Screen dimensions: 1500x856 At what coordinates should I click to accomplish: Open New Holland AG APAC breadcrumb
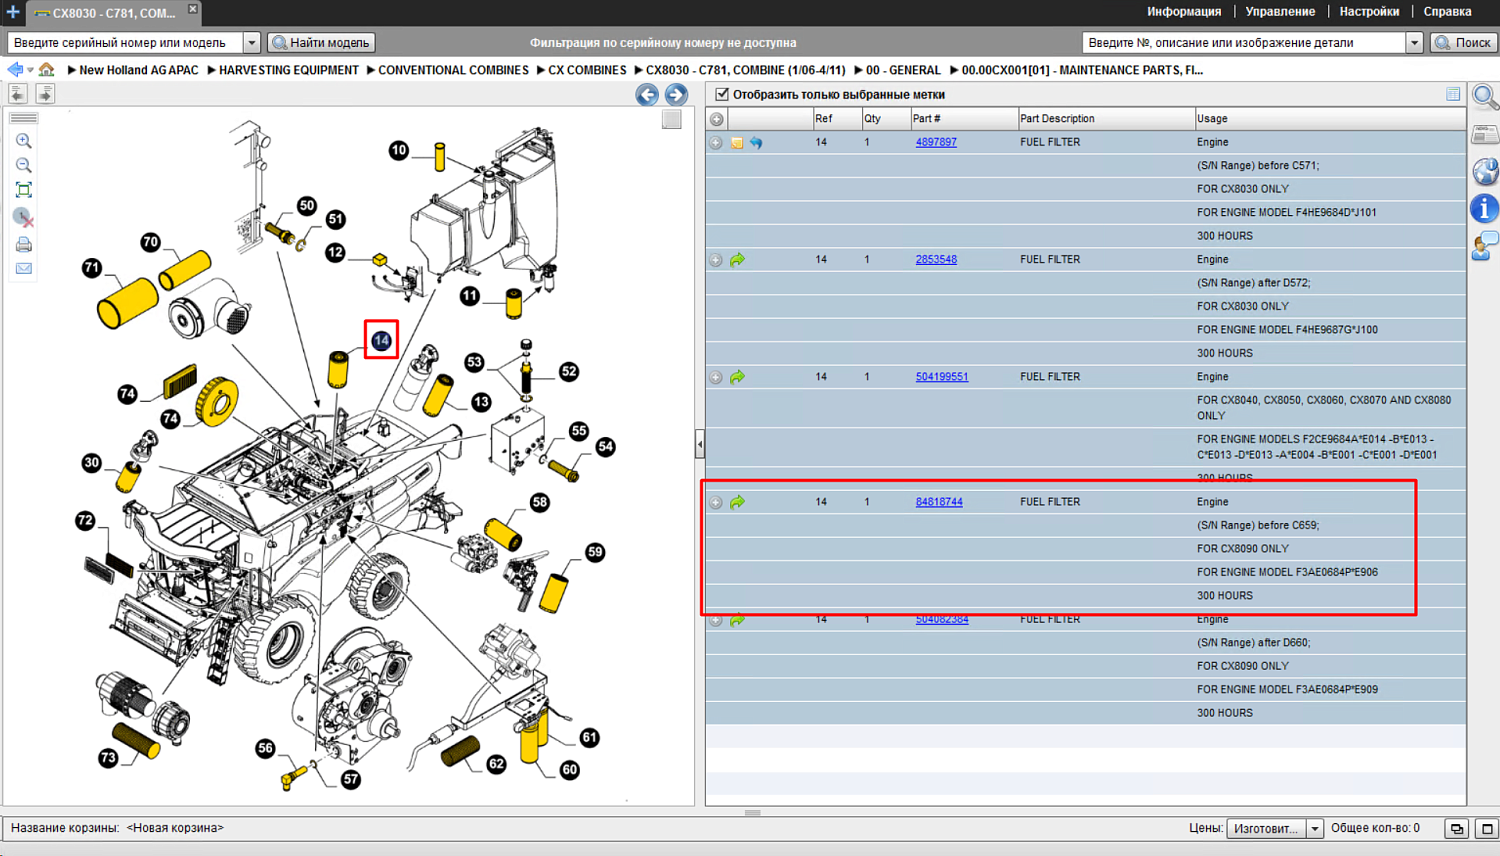coord(138,70)
